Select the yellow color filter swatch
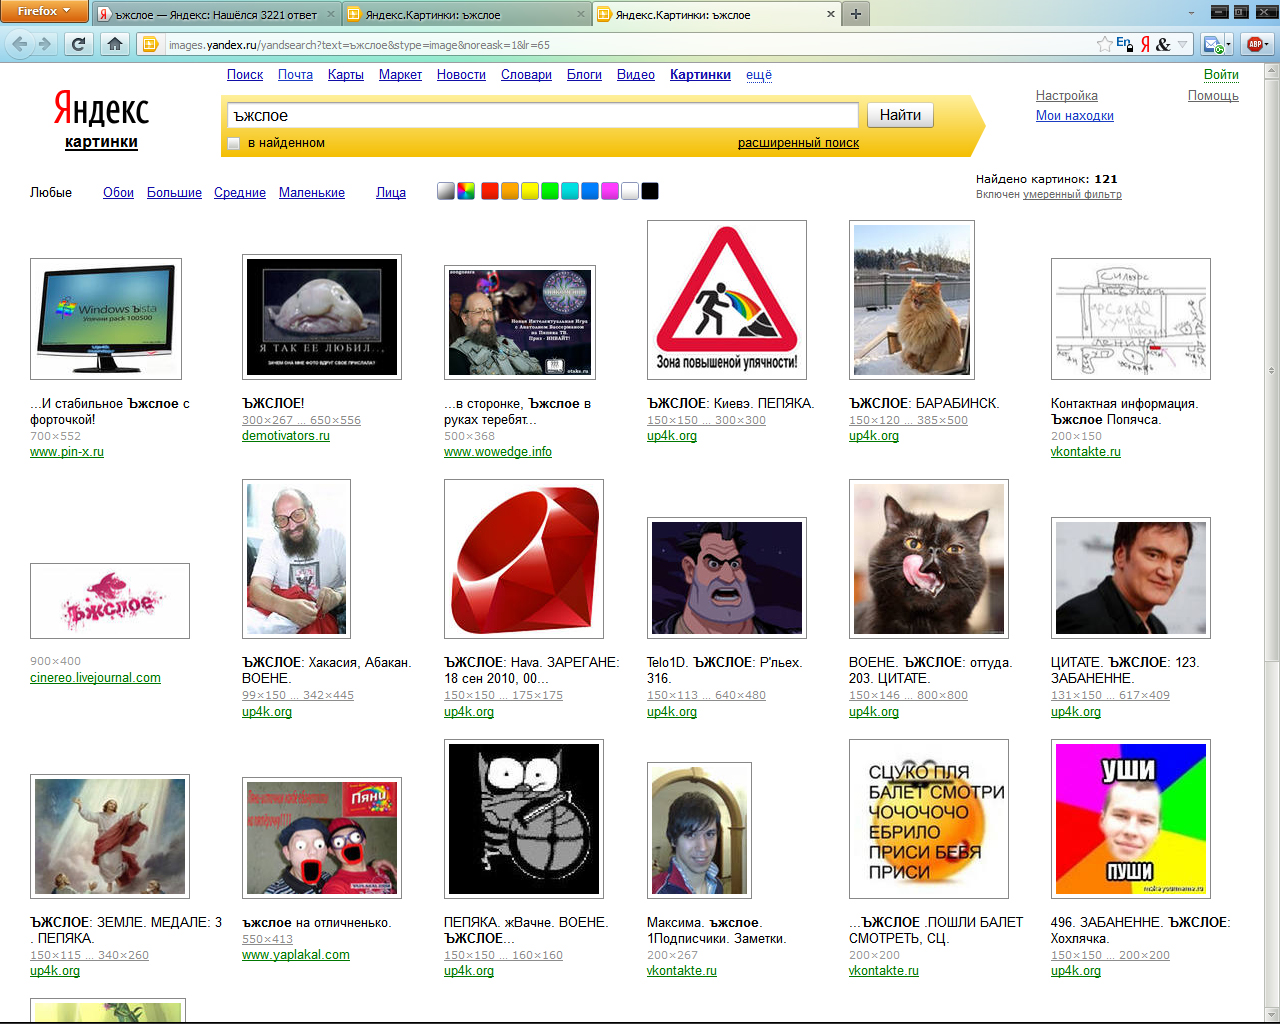This screenshot has height=1024, width=1280. coord(530,191)
